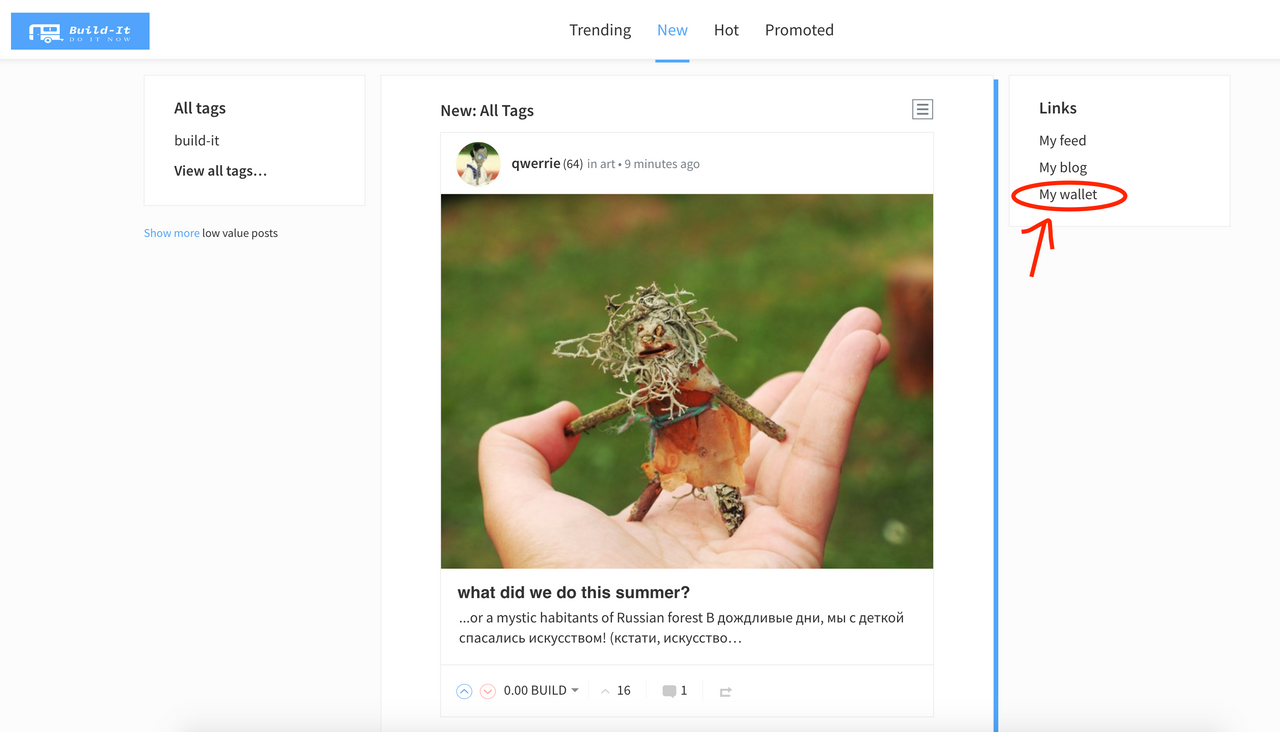Click the Build-It logo
Image resolution: width=1280 pixels, height=732 pixels.
(x=80, y=31)
